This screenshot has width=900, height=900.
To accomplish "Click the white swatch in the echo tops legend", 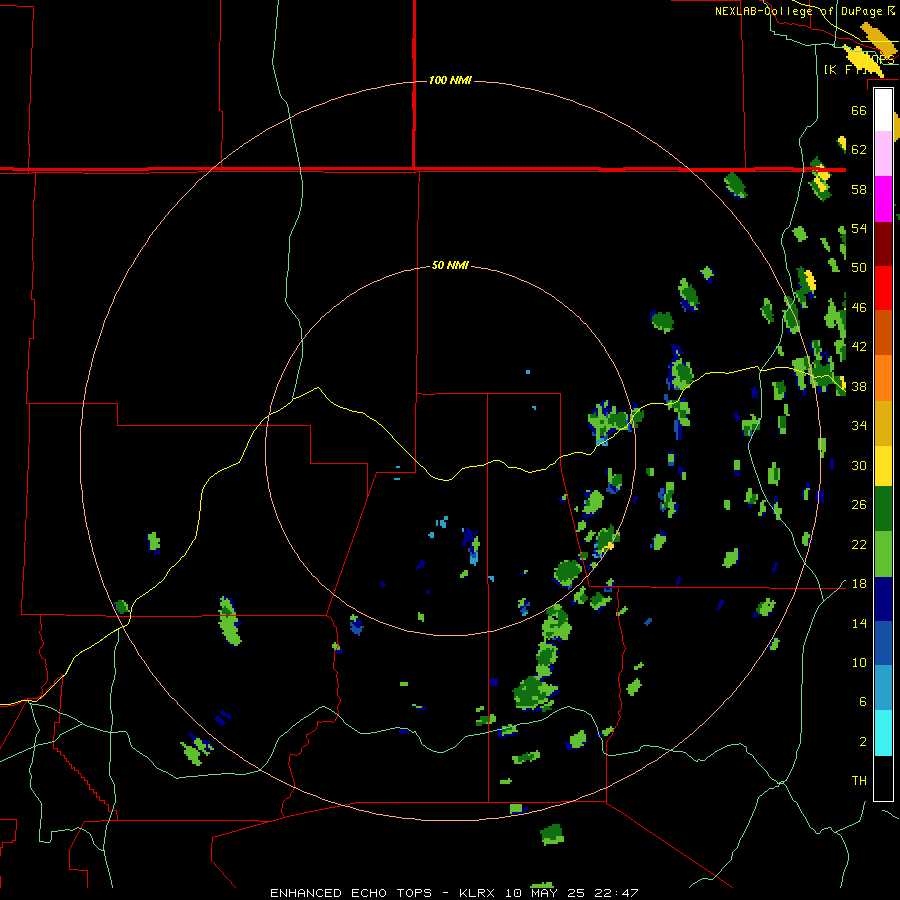I will pos(883,110).
